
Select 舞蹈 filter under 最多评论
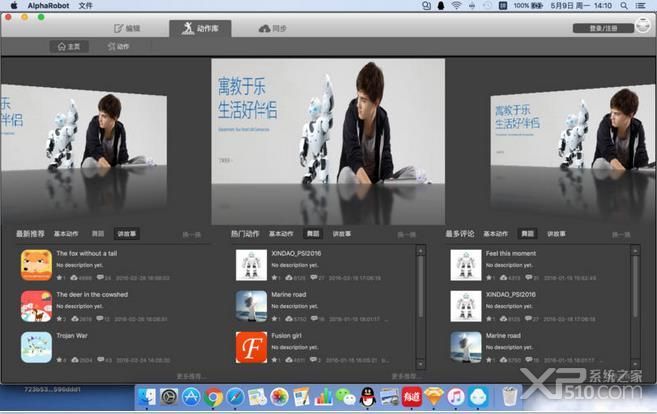coord(528,234)
